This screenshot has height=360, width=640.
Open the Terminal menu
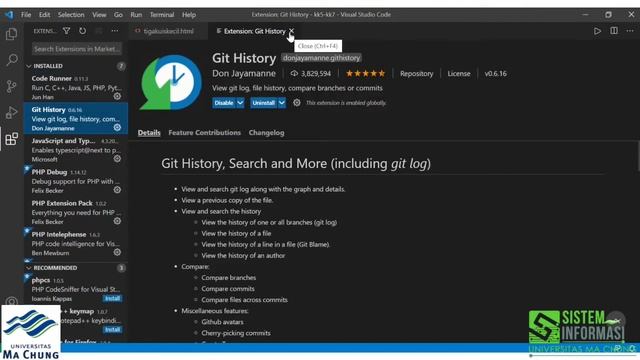click(x=162, y=15)
